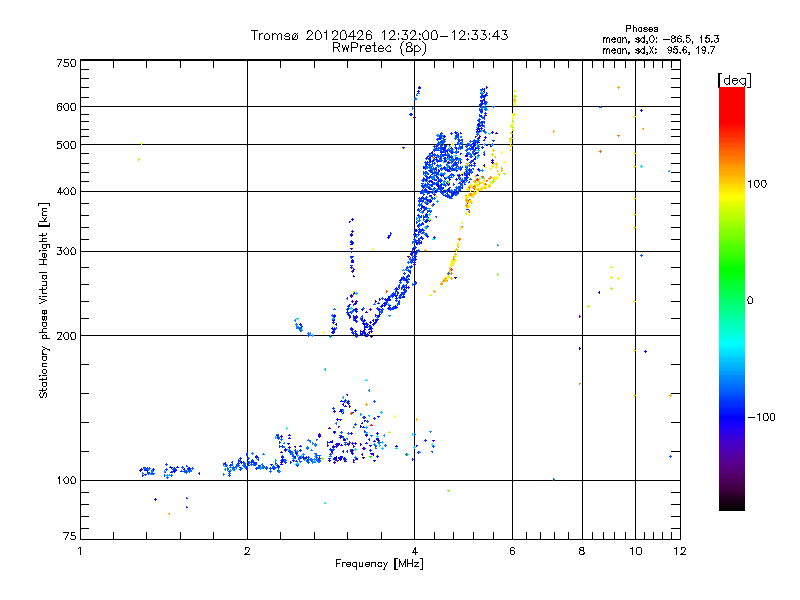The height and width of the screenshot is (600, 800).
Task: Click the x-axis tick label '8'
Action: tap(582, 552)
